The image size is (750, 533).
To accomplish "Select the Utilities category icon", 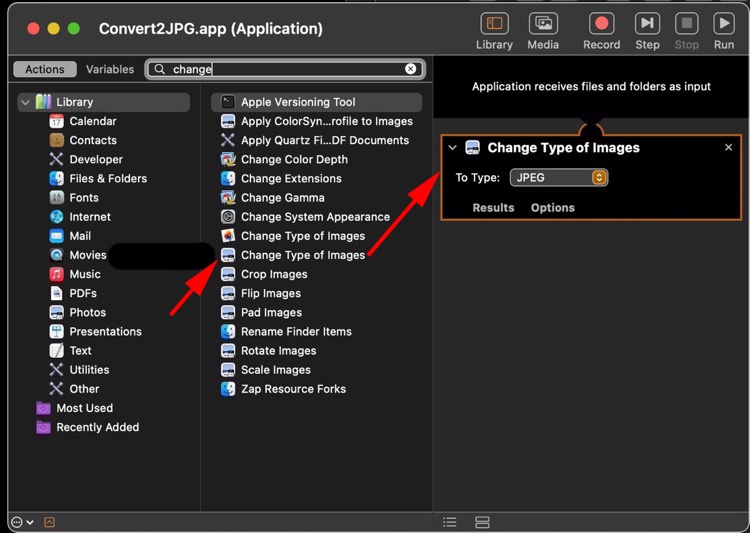I will click(x=56, y=370).
